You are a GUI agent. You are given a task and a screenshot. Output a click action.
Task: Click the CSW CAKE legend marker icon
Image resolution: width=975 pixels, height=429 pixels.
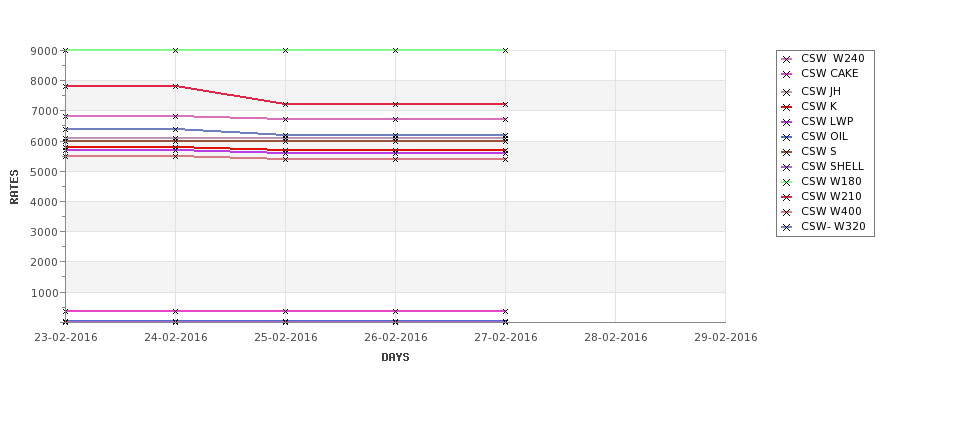787,74
